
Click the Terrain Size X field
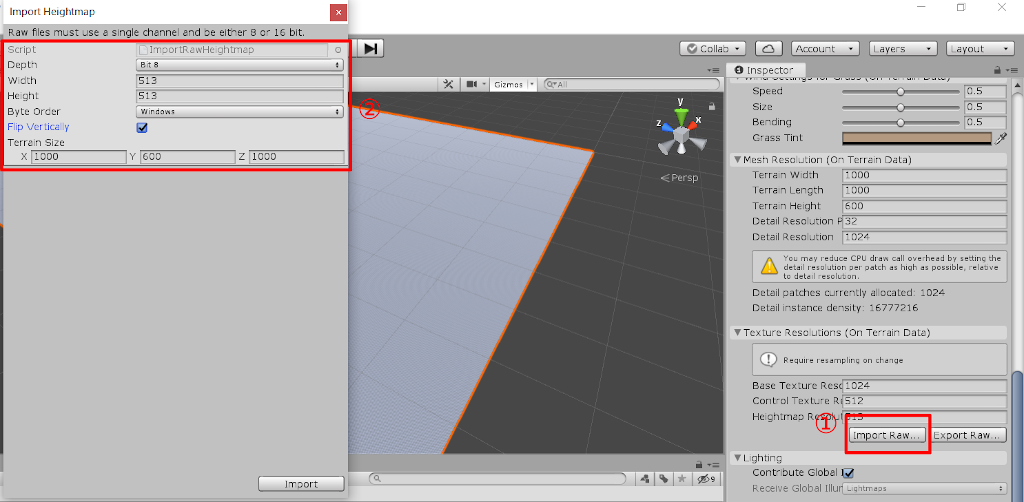(78, 157)
